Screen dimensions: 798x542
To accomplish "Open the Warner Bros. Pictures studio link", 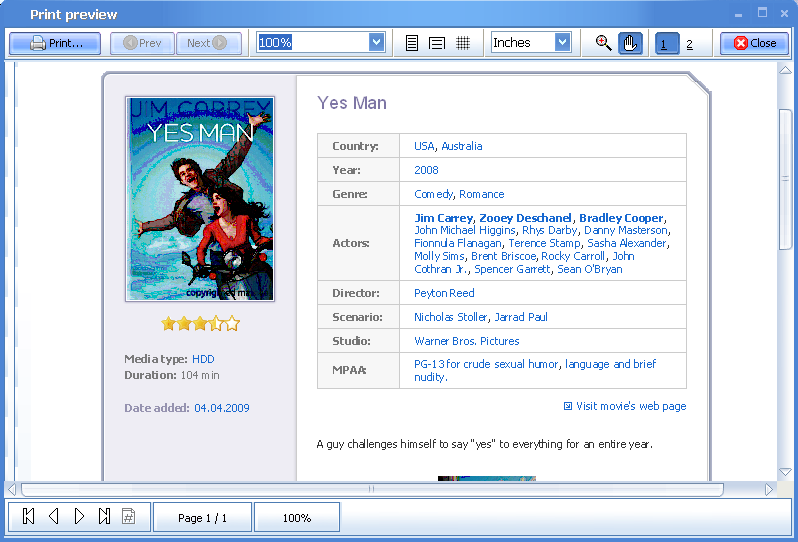I will click(x=467, y=341).
